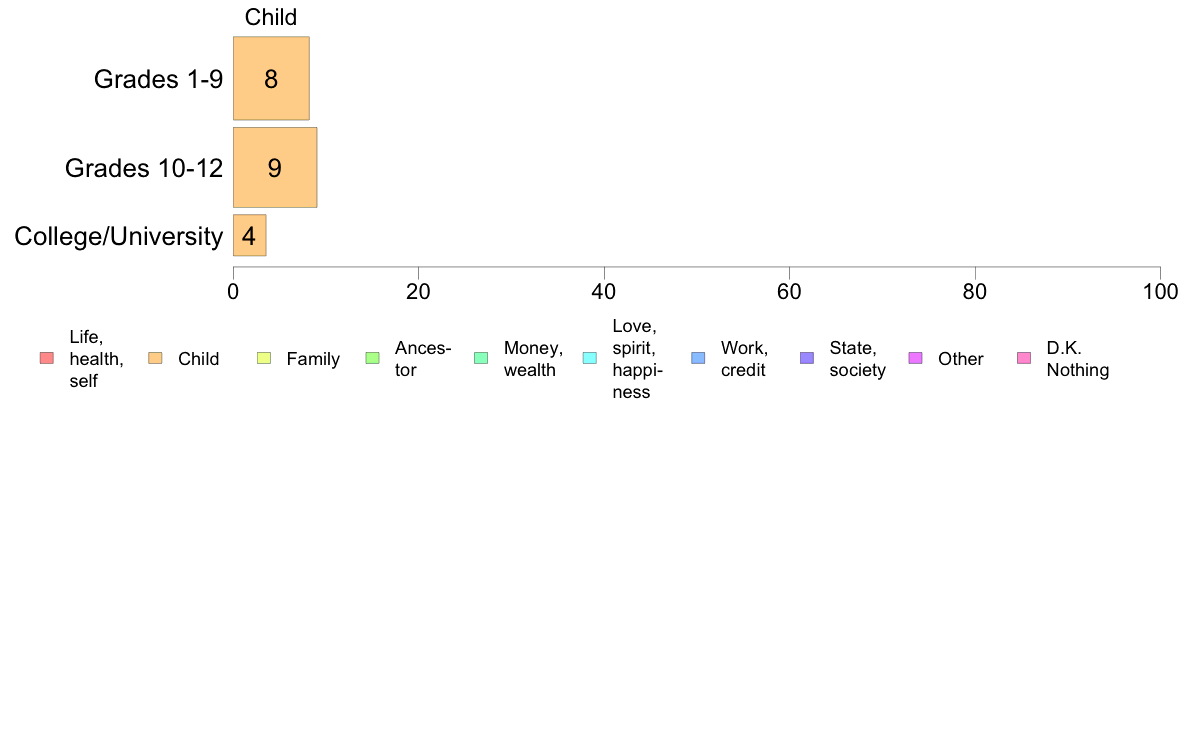This screenshot has height=736, width=1188.
Task: Select the Grades 10-12 bar showing 9
Action: (x=275, y=167)
